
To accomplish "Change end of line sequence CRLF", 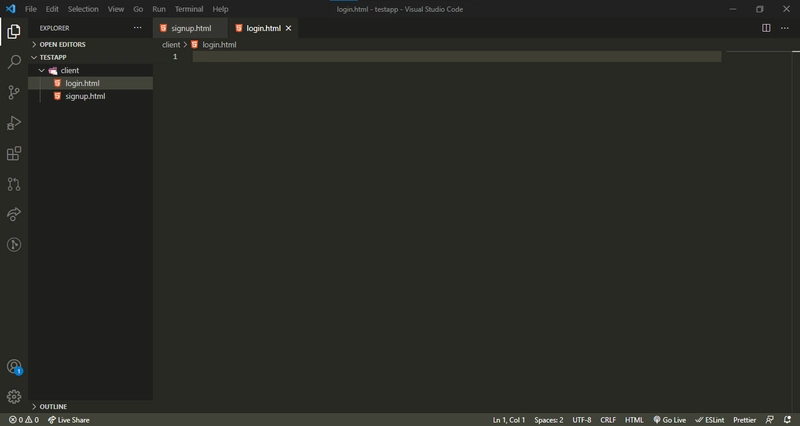I will click(x=608, y=420).
